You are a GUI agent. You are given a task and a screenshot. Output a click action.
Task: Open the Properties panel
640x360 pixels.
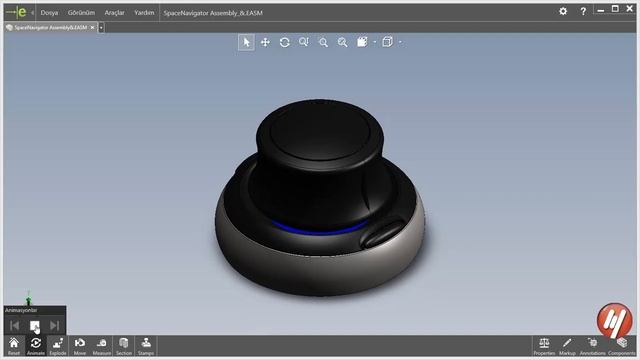click(544, 346)
